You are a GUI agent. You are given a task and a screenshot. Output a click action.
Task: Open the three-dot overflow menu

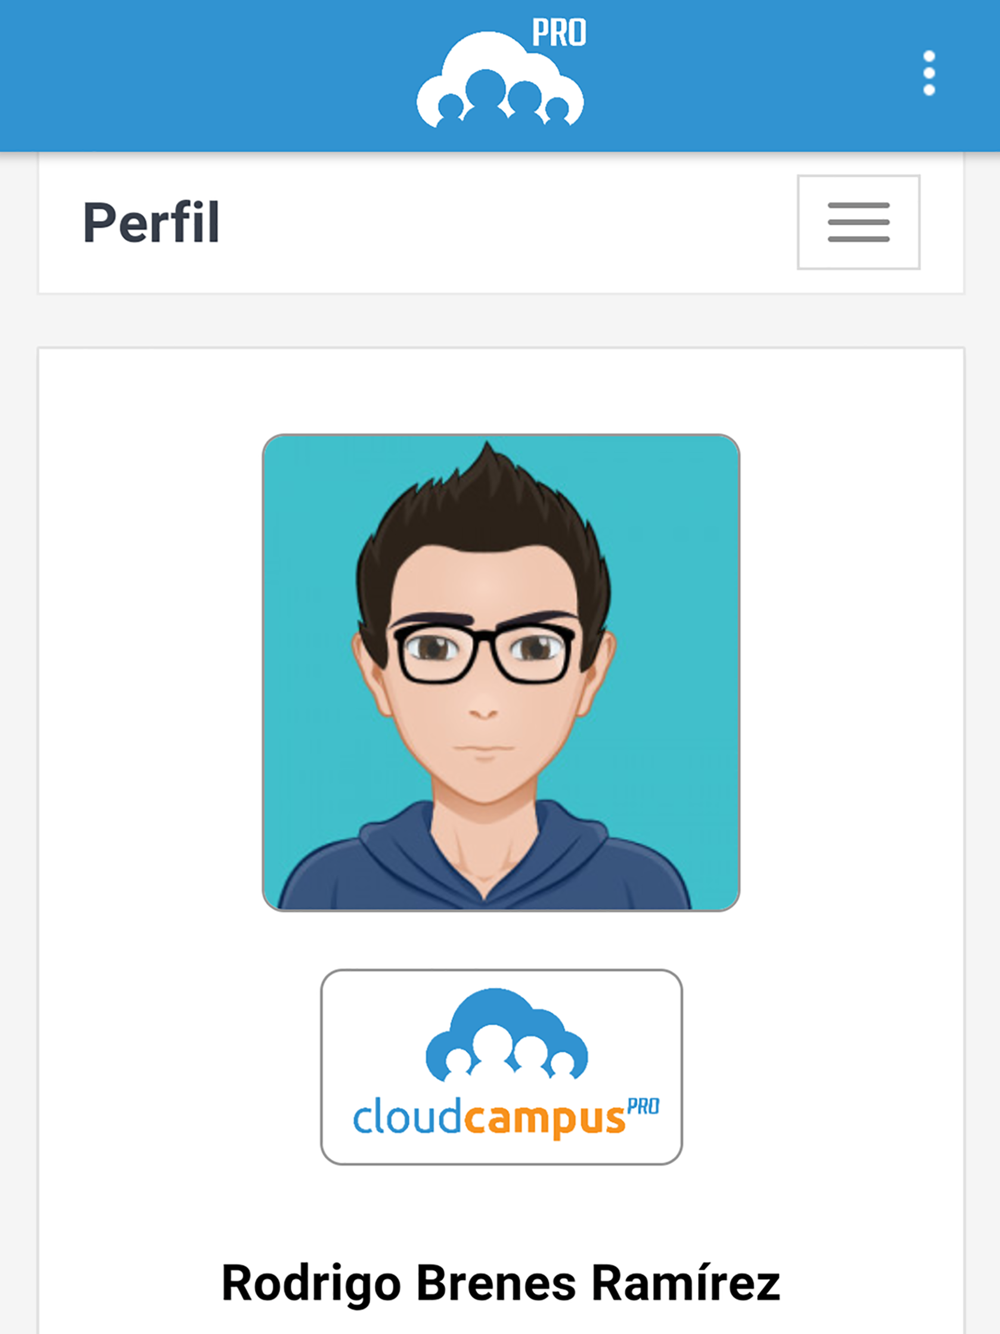pos(929,73)
